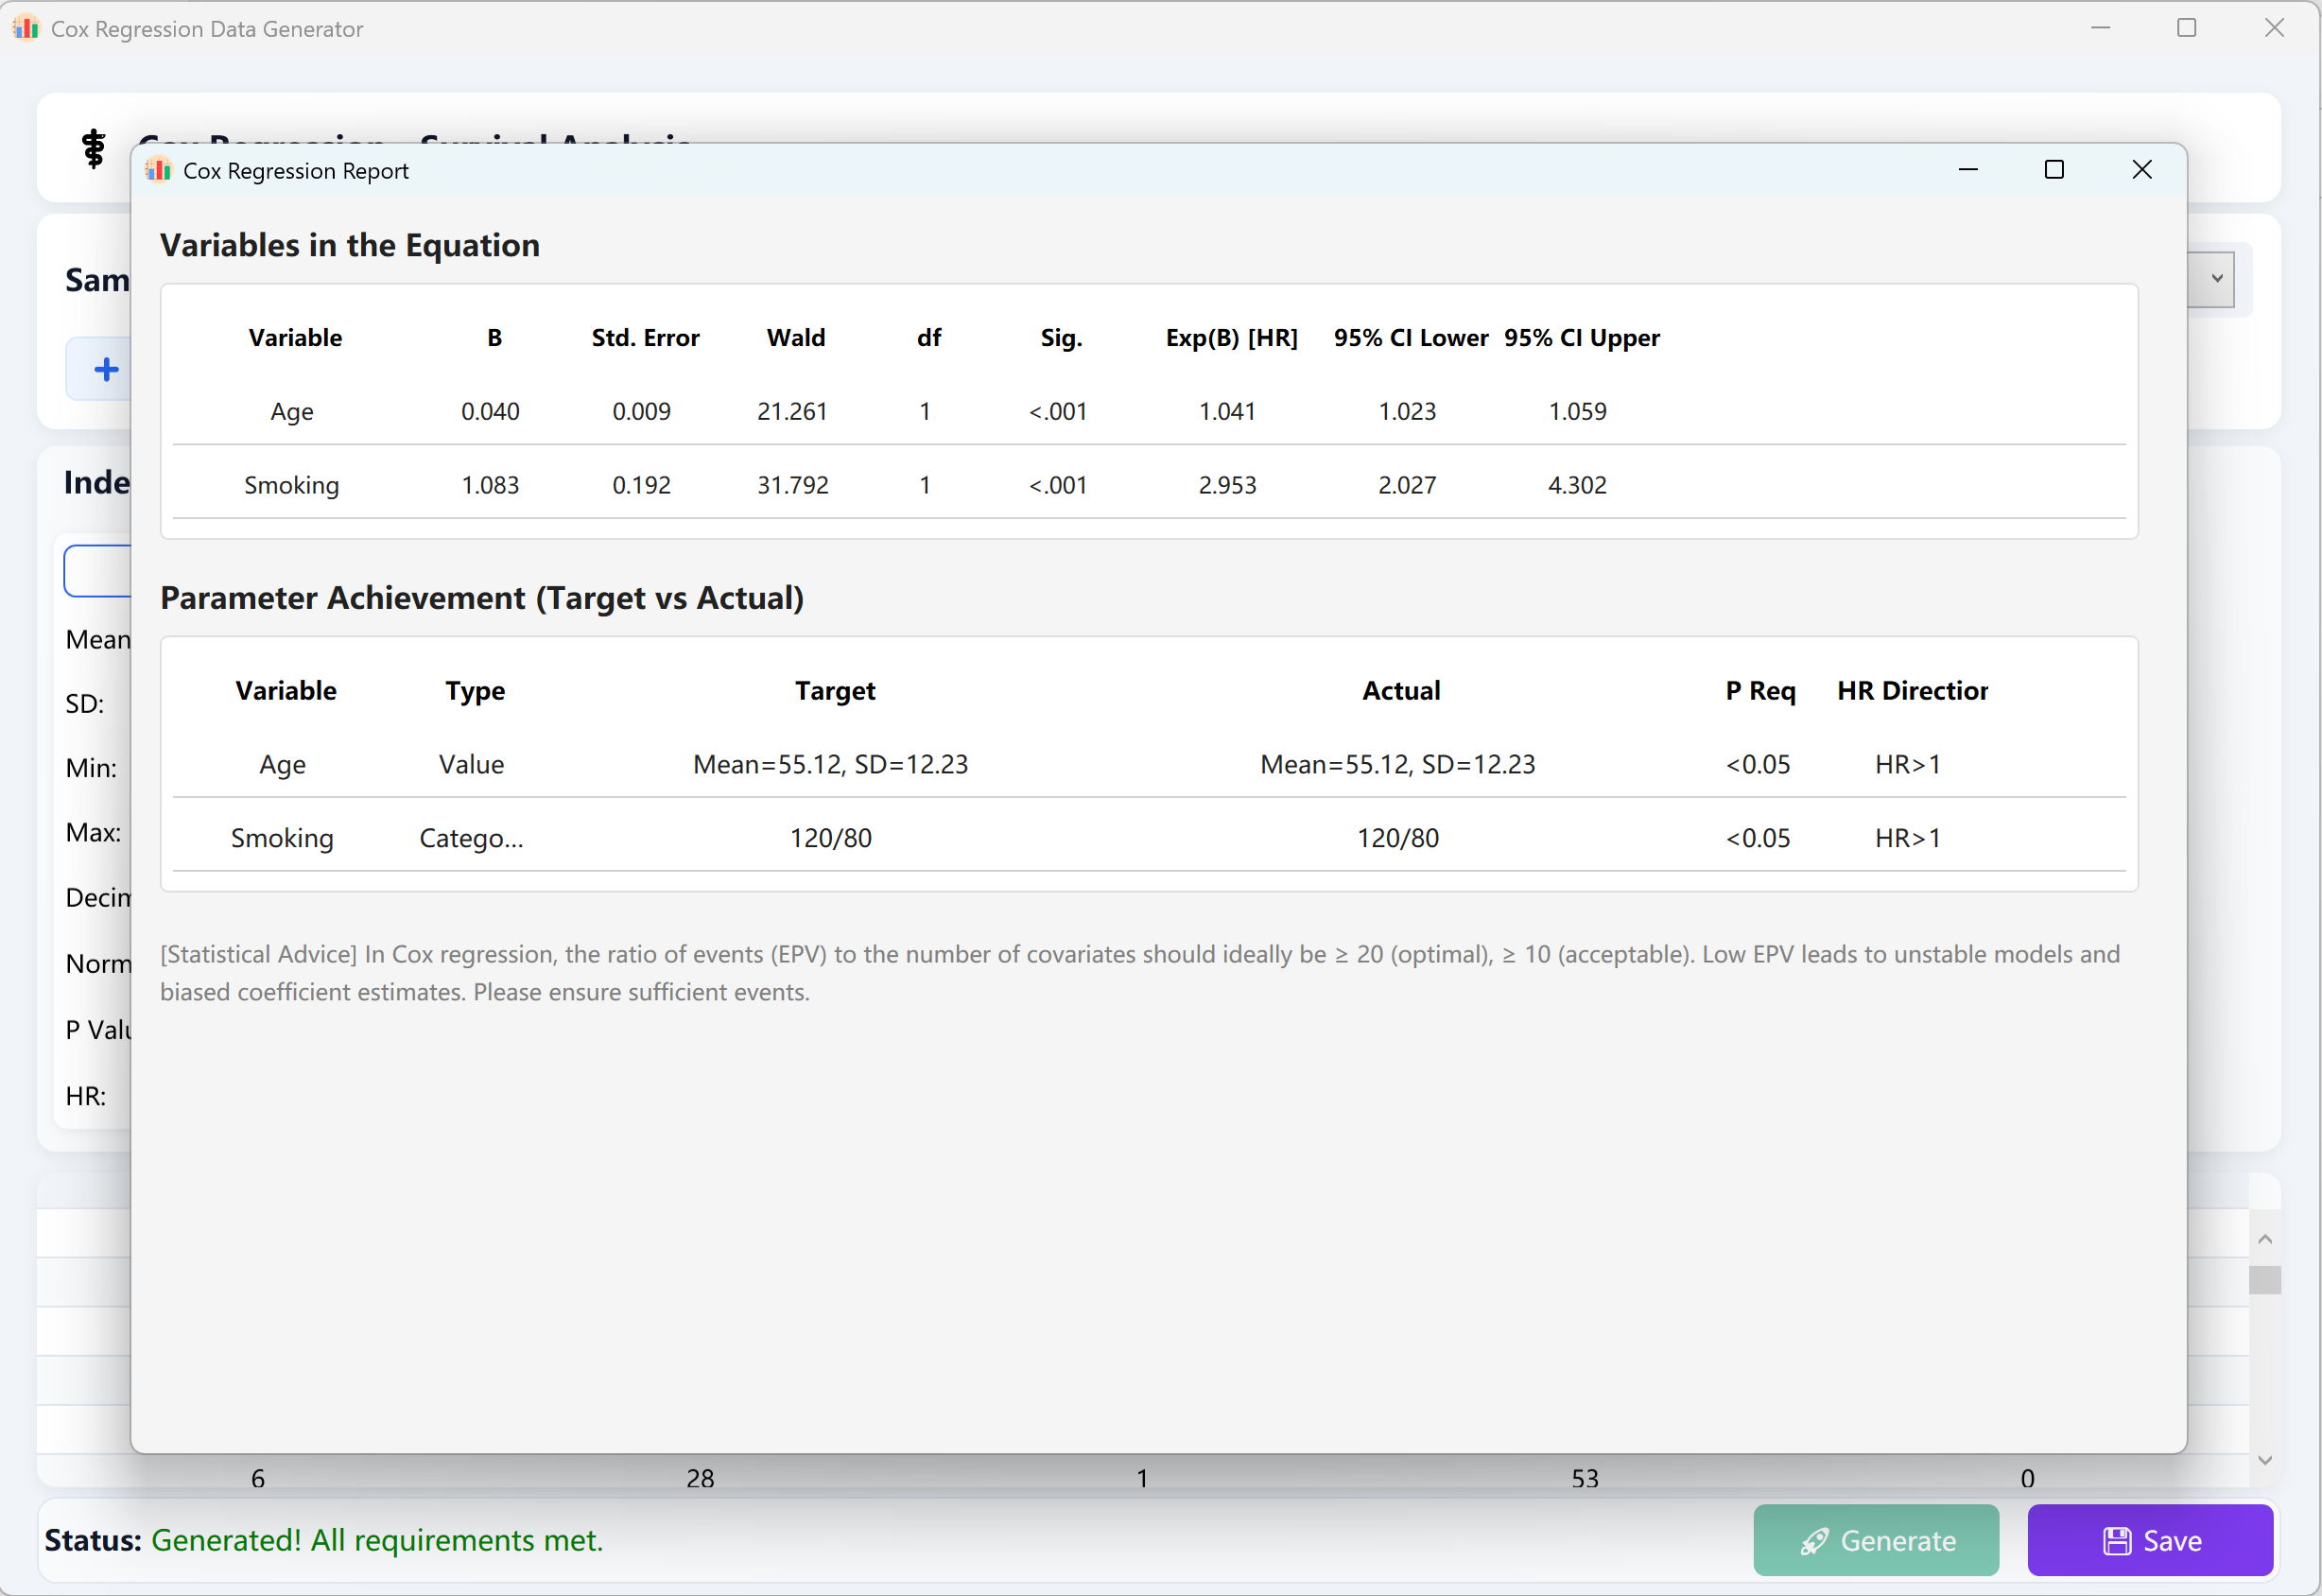
Task: Click the B coefficient 0.040
Action: [x=490, y=411]
